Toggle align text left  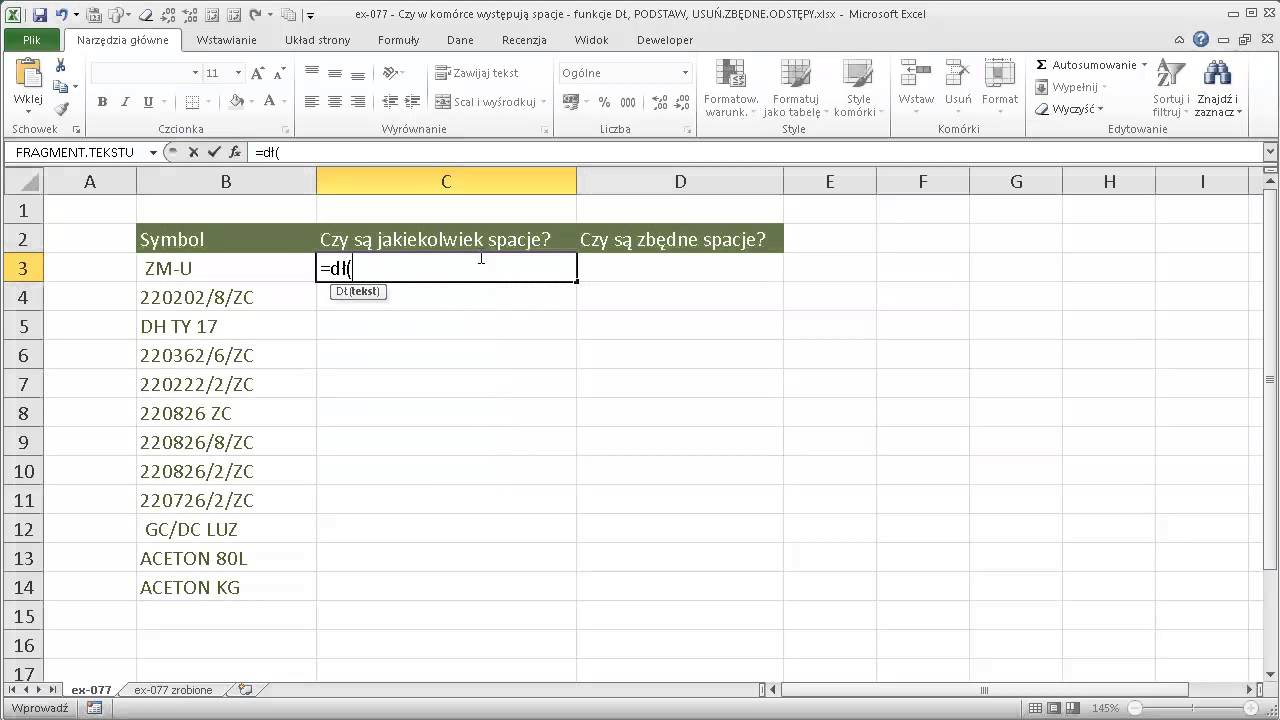click(x=312, y=102)
